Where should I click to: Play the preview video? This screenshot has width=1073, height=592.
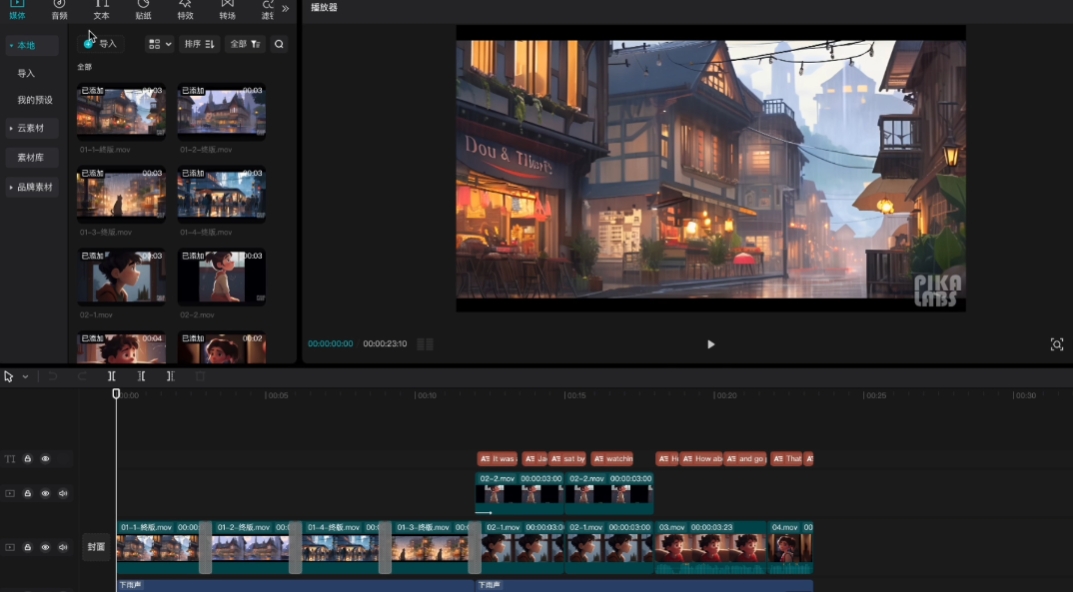pyautogui.click(x=710, y=344)
